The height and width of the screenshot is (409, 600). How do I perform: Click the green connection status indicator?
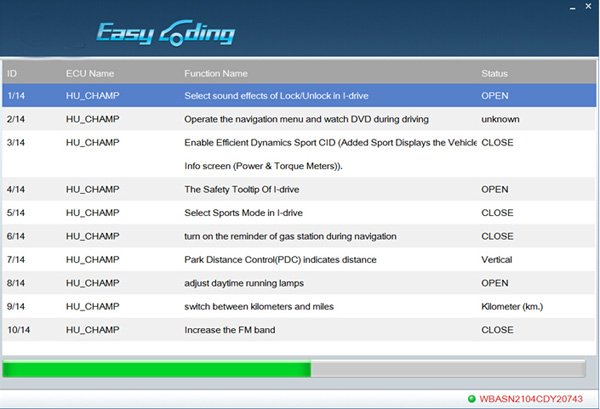coord(471,398)
